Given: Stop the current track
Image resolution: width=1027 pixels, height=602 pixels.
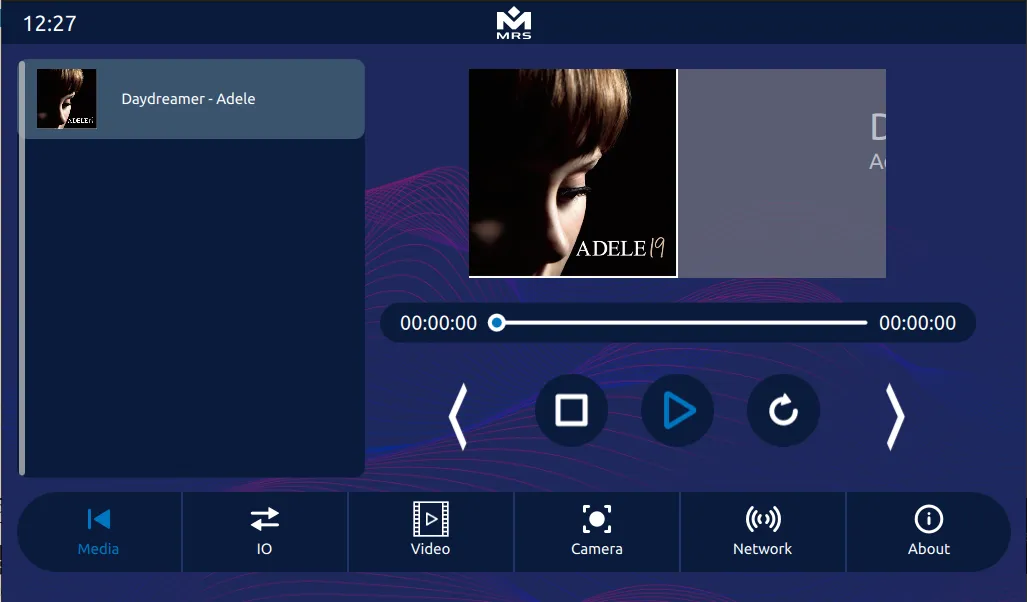Looking at the screenshot, I should pos(571,410).
